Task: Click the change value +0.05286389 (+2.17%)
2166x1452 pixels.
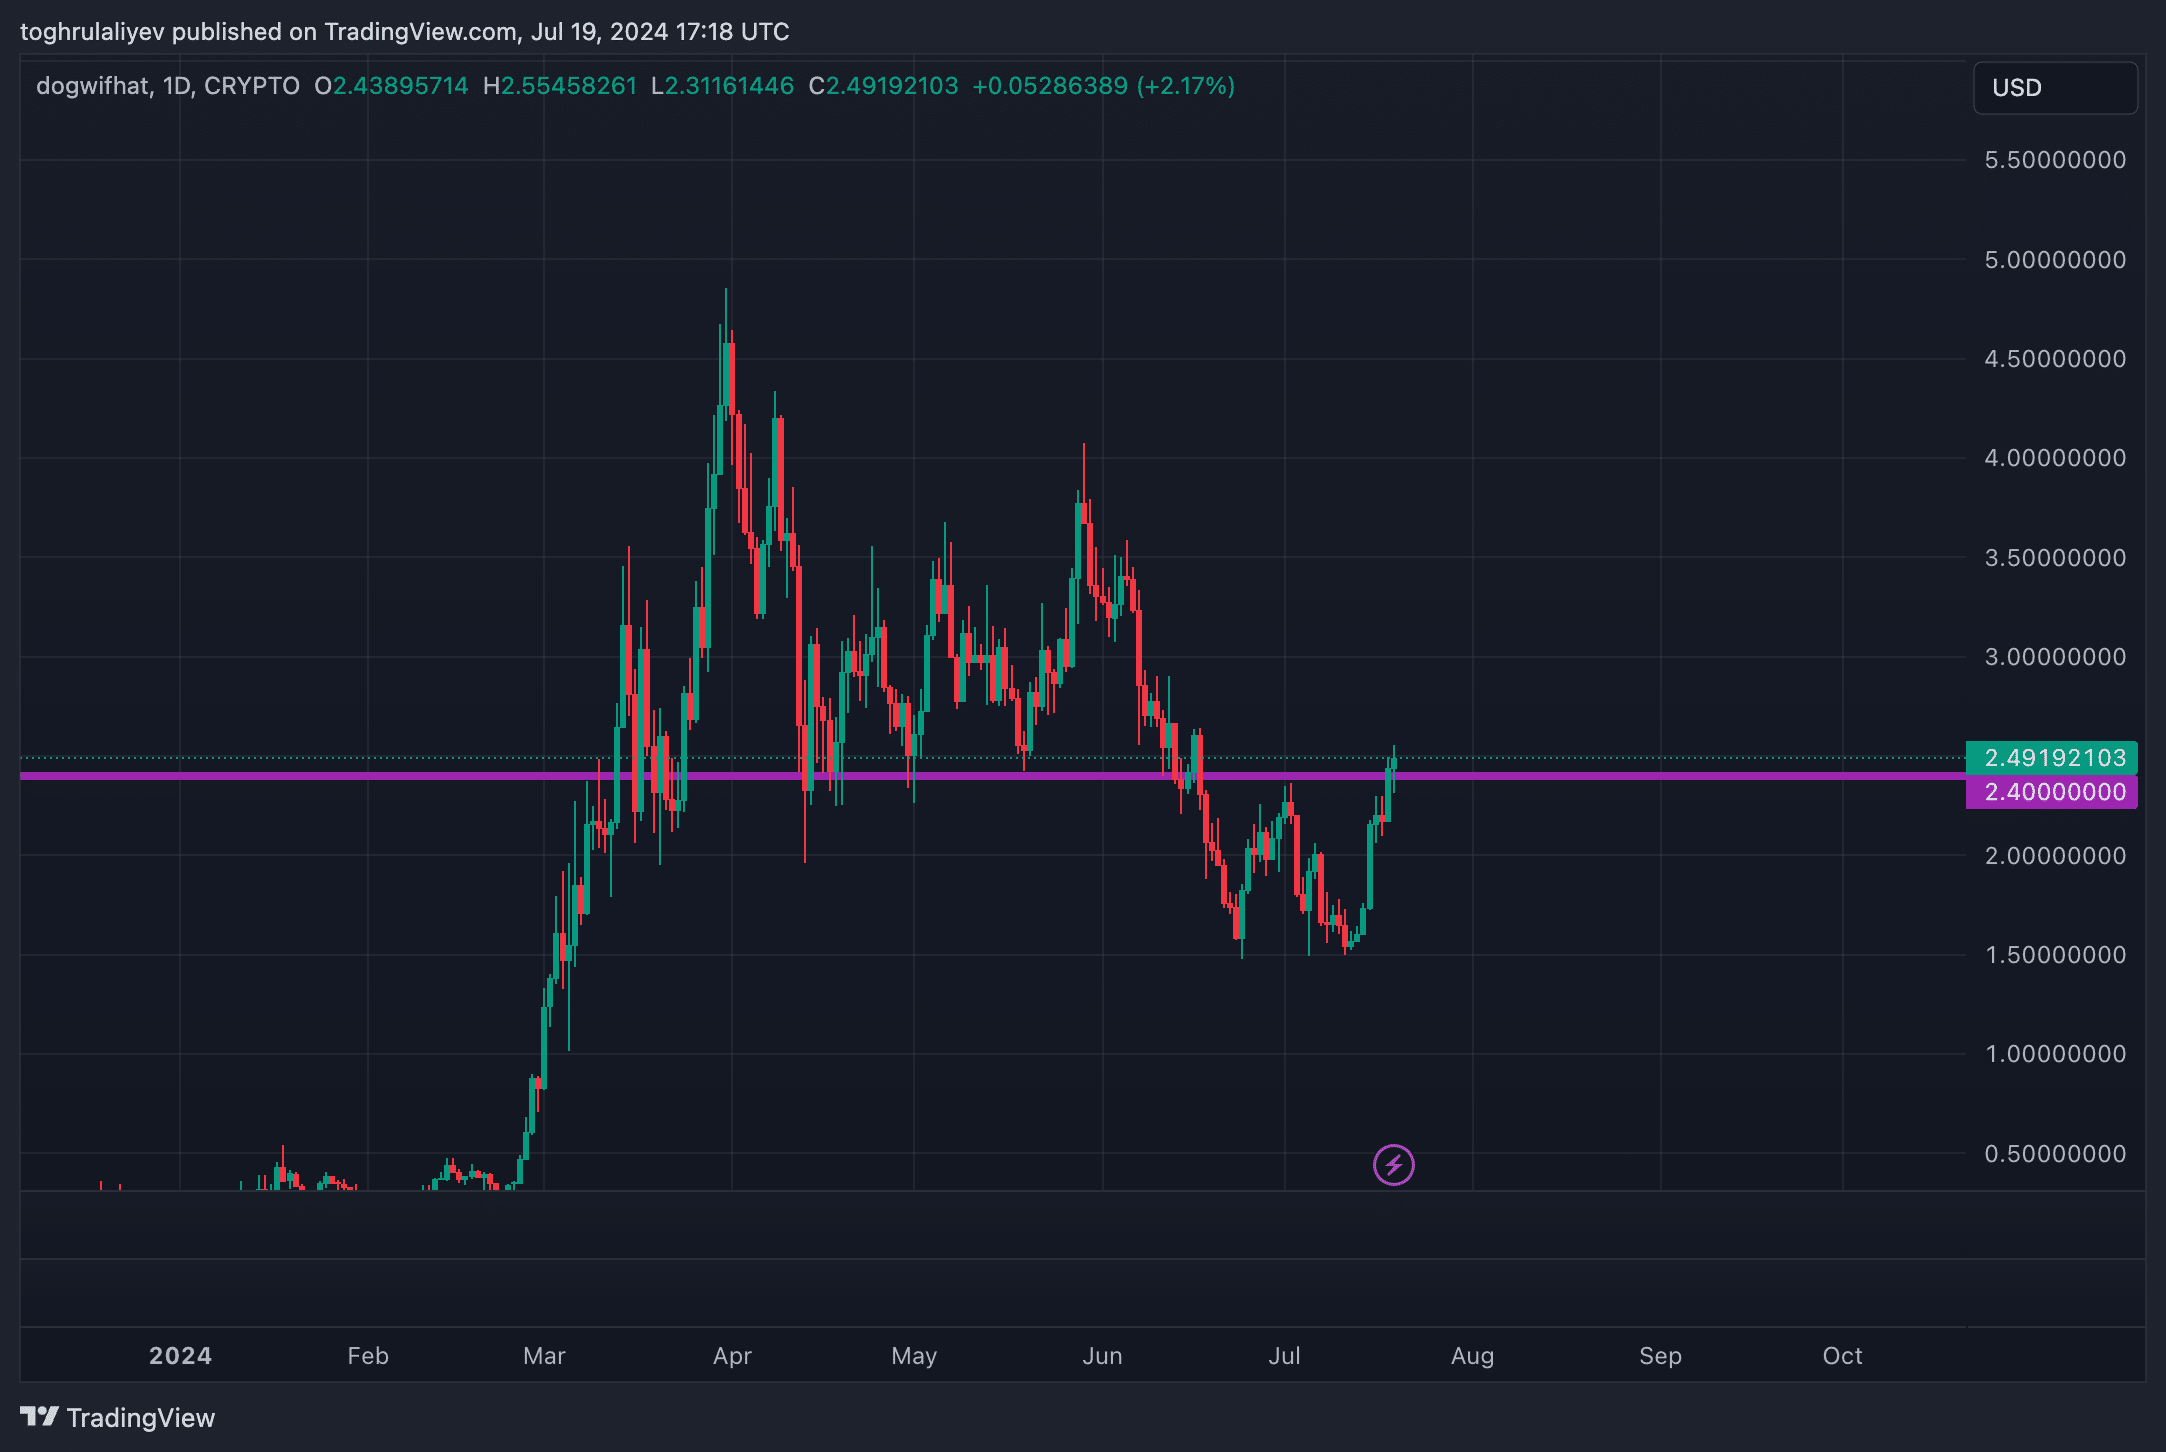Action: pos(1104,86)
